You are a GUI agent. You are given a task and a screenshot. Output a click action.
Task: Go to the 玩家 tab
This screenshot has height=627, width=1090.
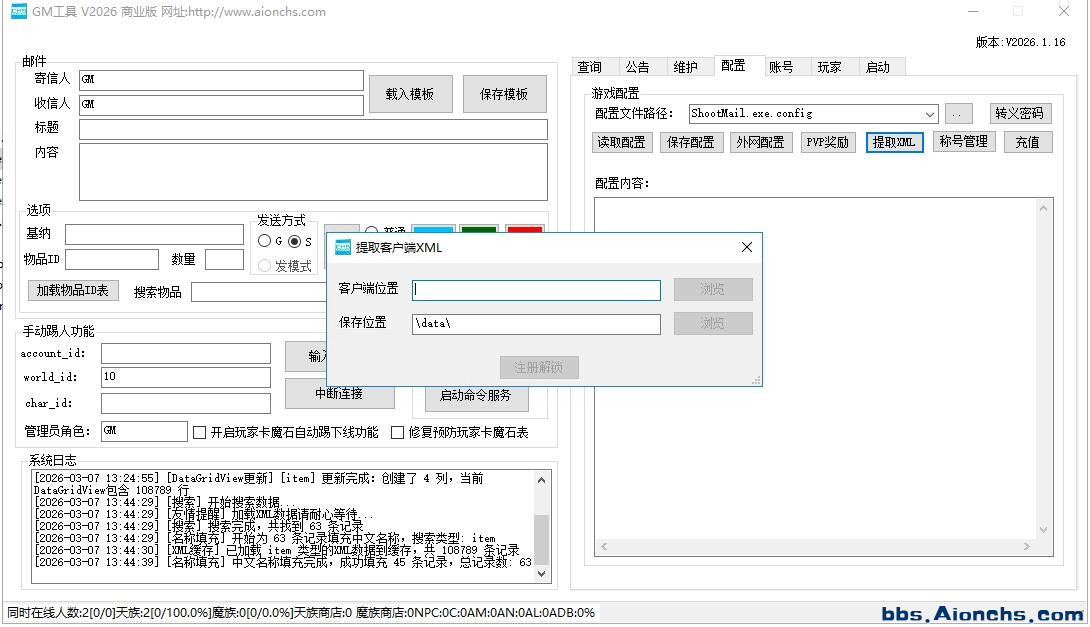pos(829,67)
